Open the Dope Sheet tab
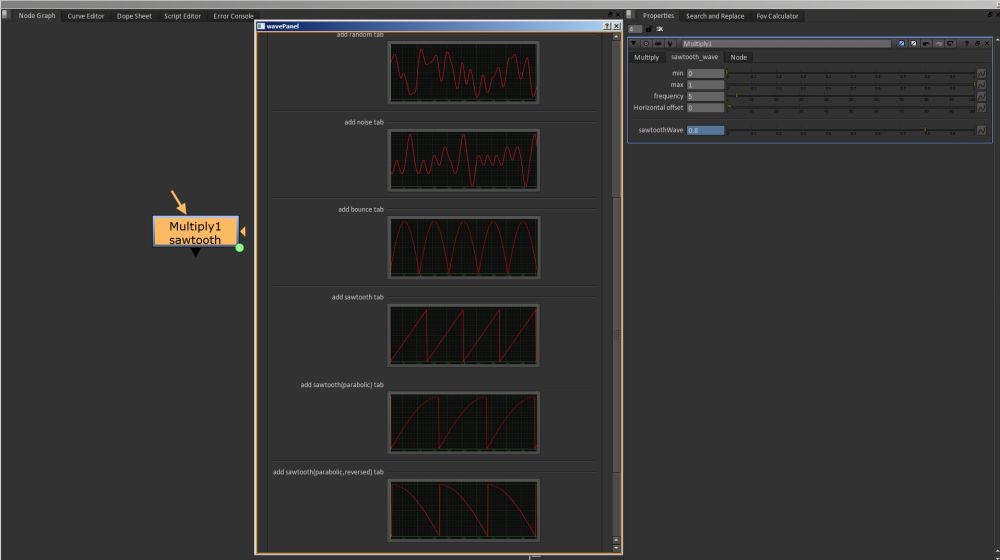The height and width of the screenshot is (560, 1000). [134, 16]
